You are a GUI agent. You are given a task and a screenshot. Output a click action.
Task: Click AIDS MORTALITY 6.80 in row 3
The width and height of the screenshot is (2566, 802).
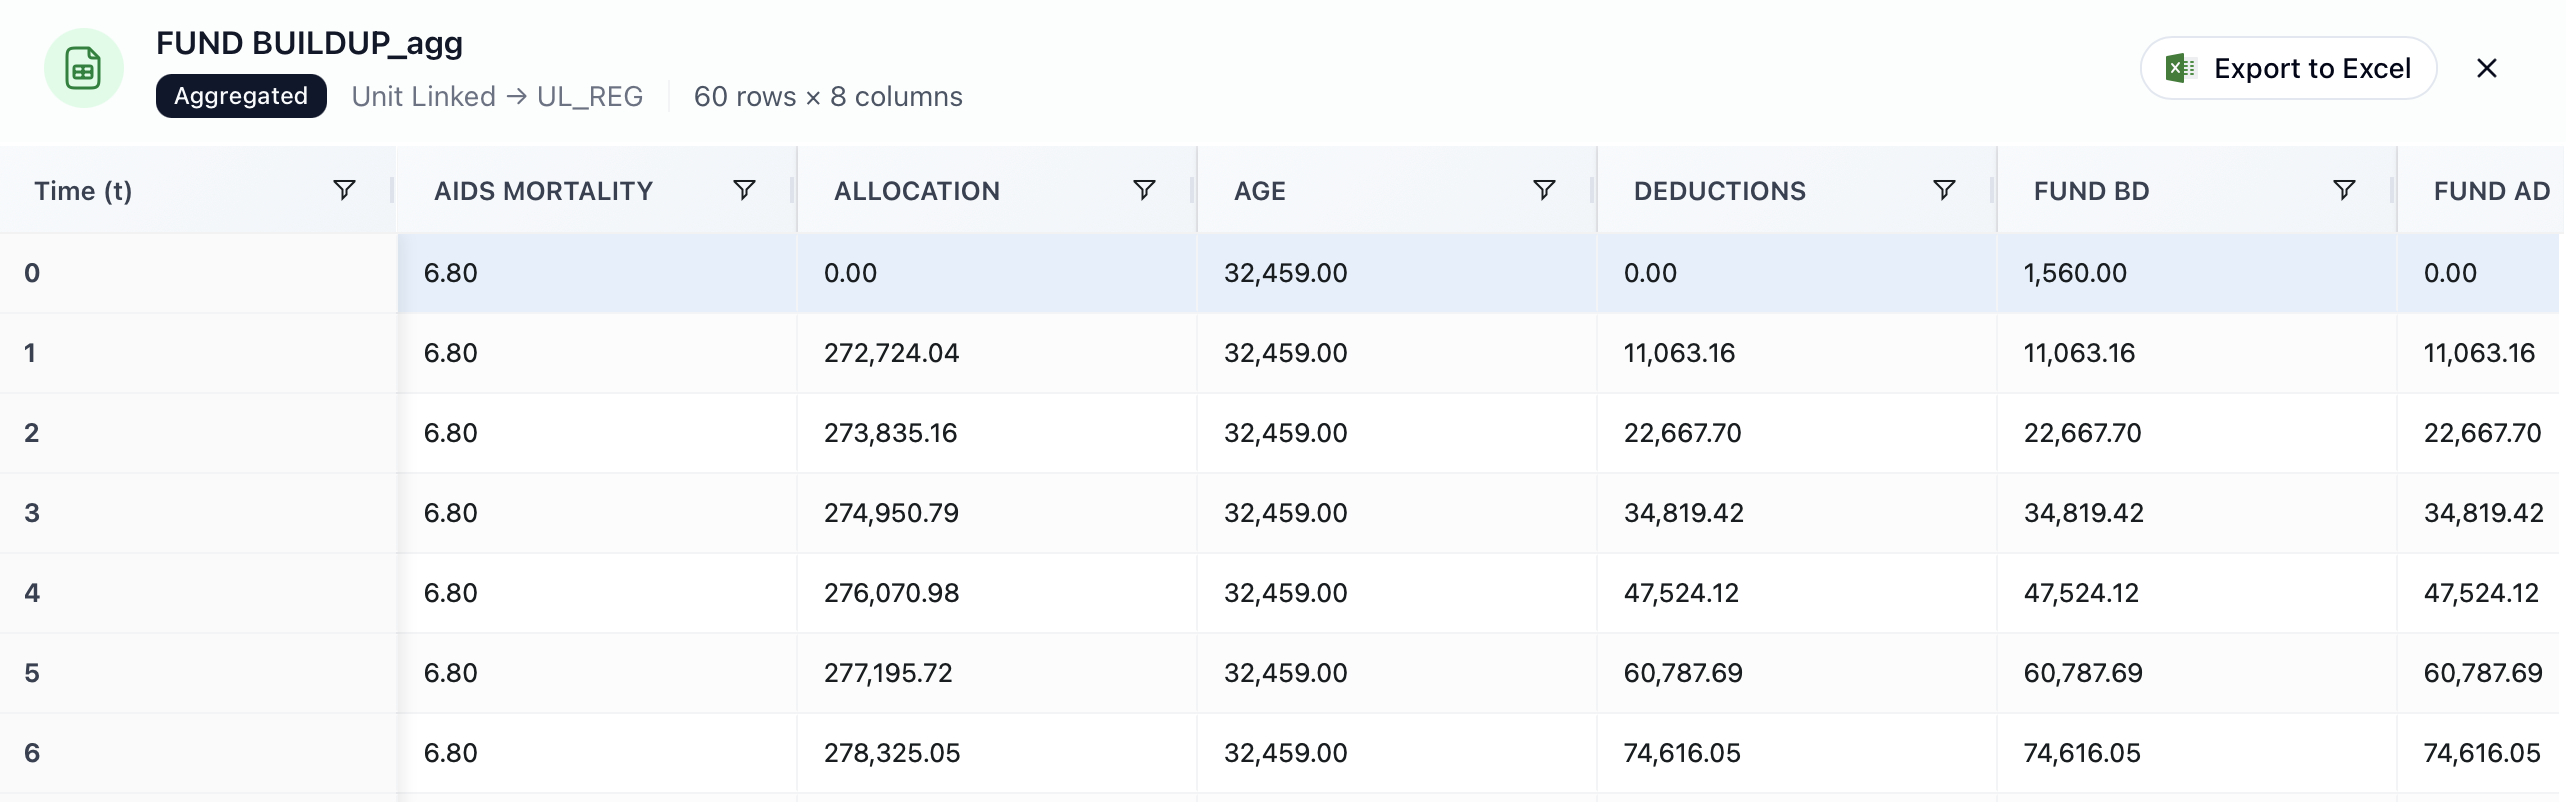pos(450,513)
